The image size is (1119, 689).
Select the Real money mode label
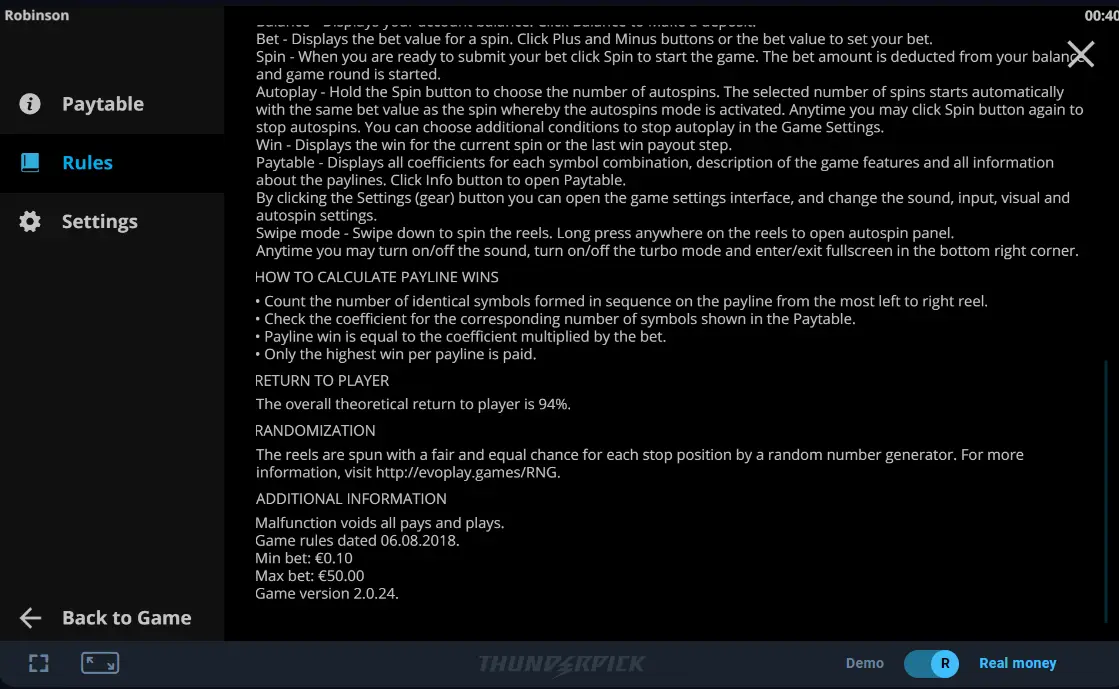point(1018,663)
